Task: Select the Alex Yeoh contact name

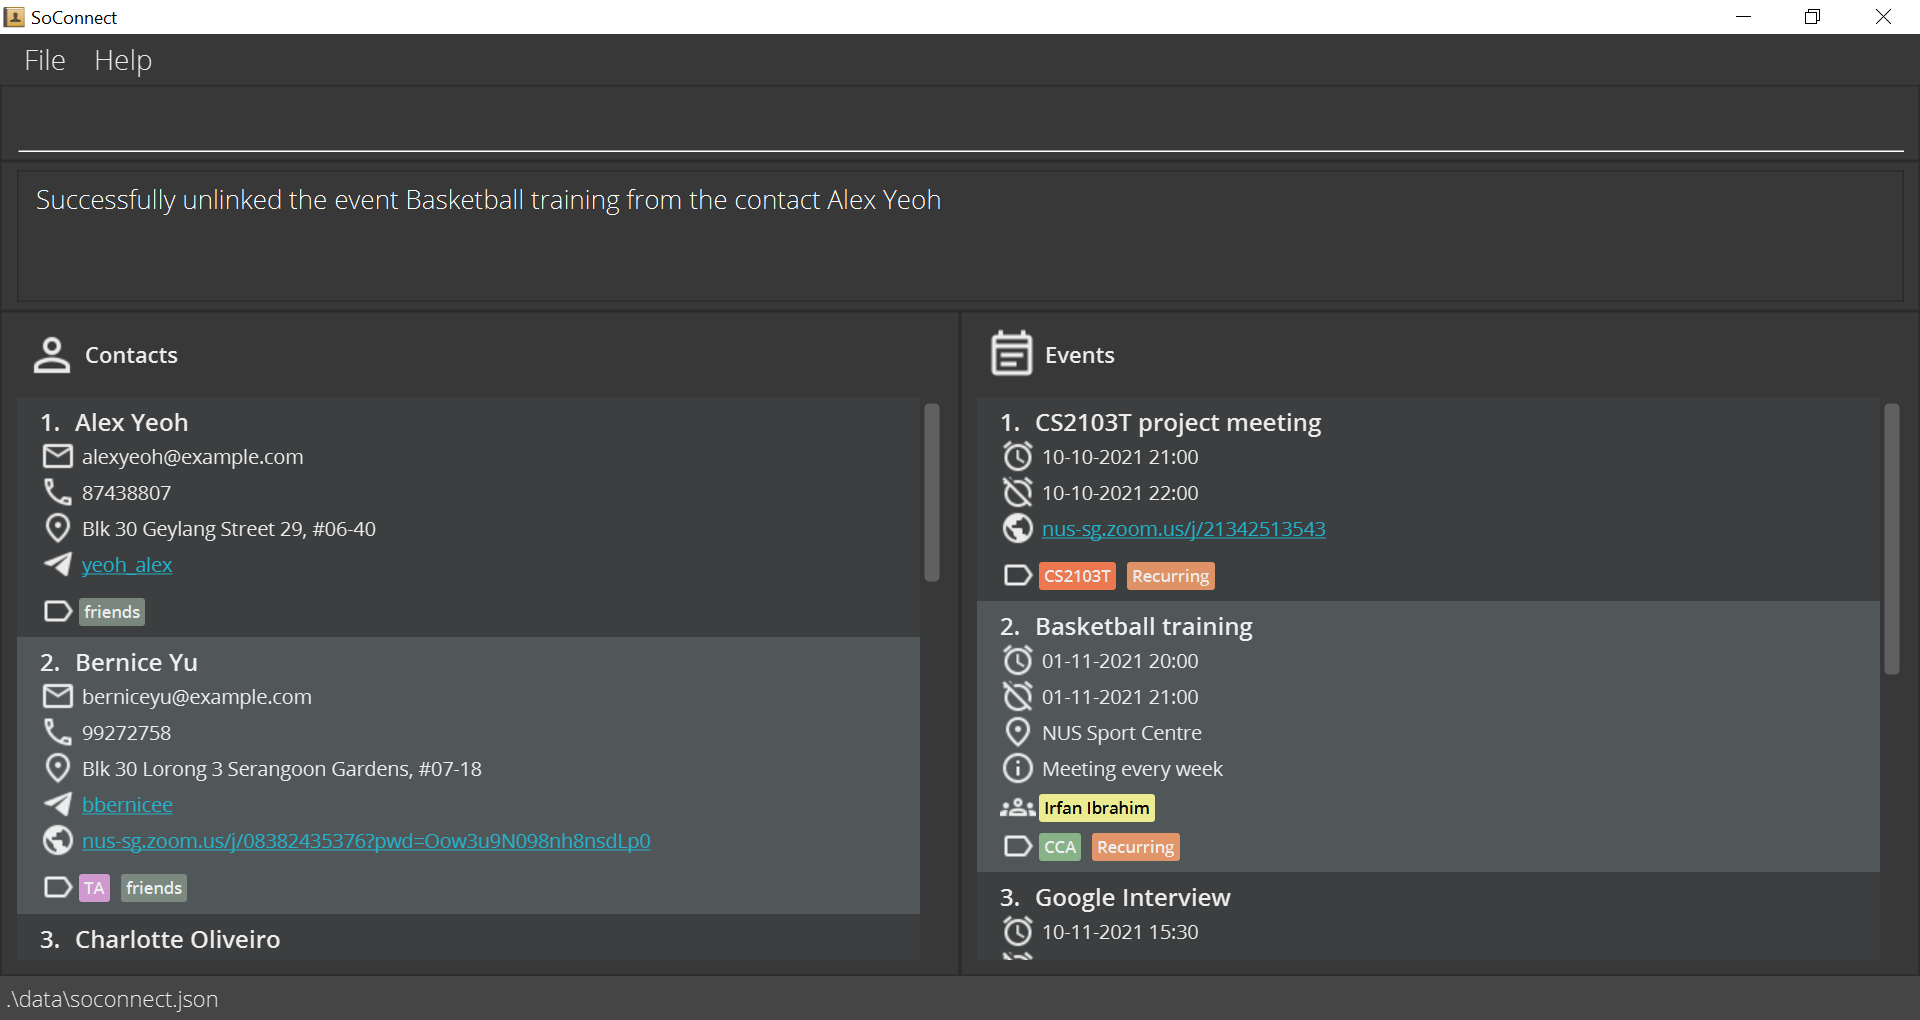Action: tap(131, 422)
